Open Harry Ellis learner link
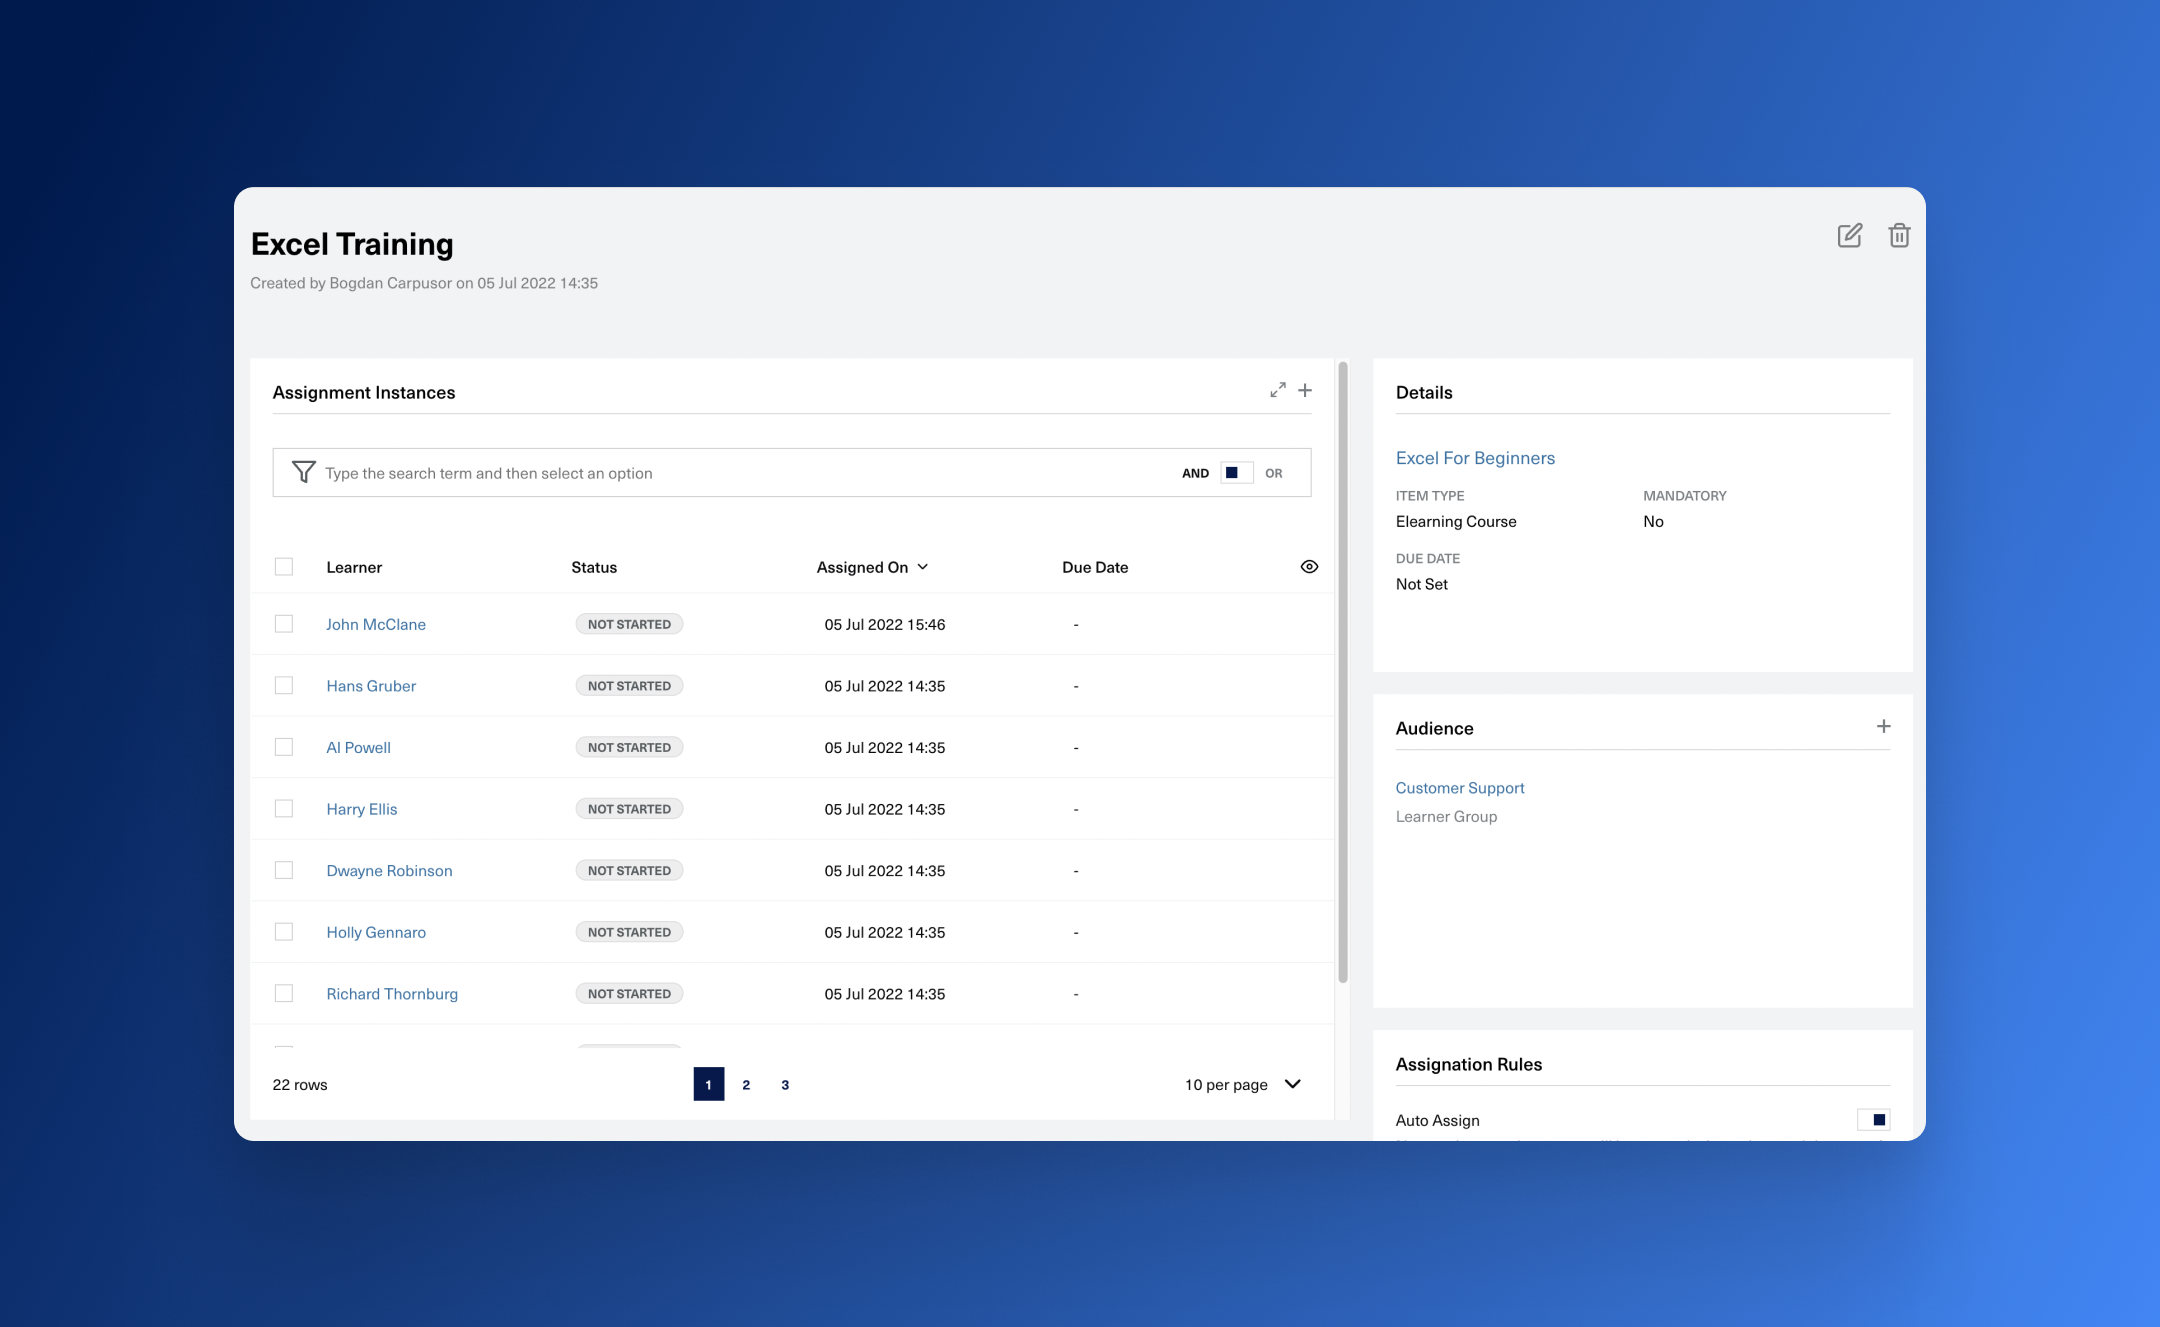The height and width of the screenshot is (1327, 2160). coord(362,809)
